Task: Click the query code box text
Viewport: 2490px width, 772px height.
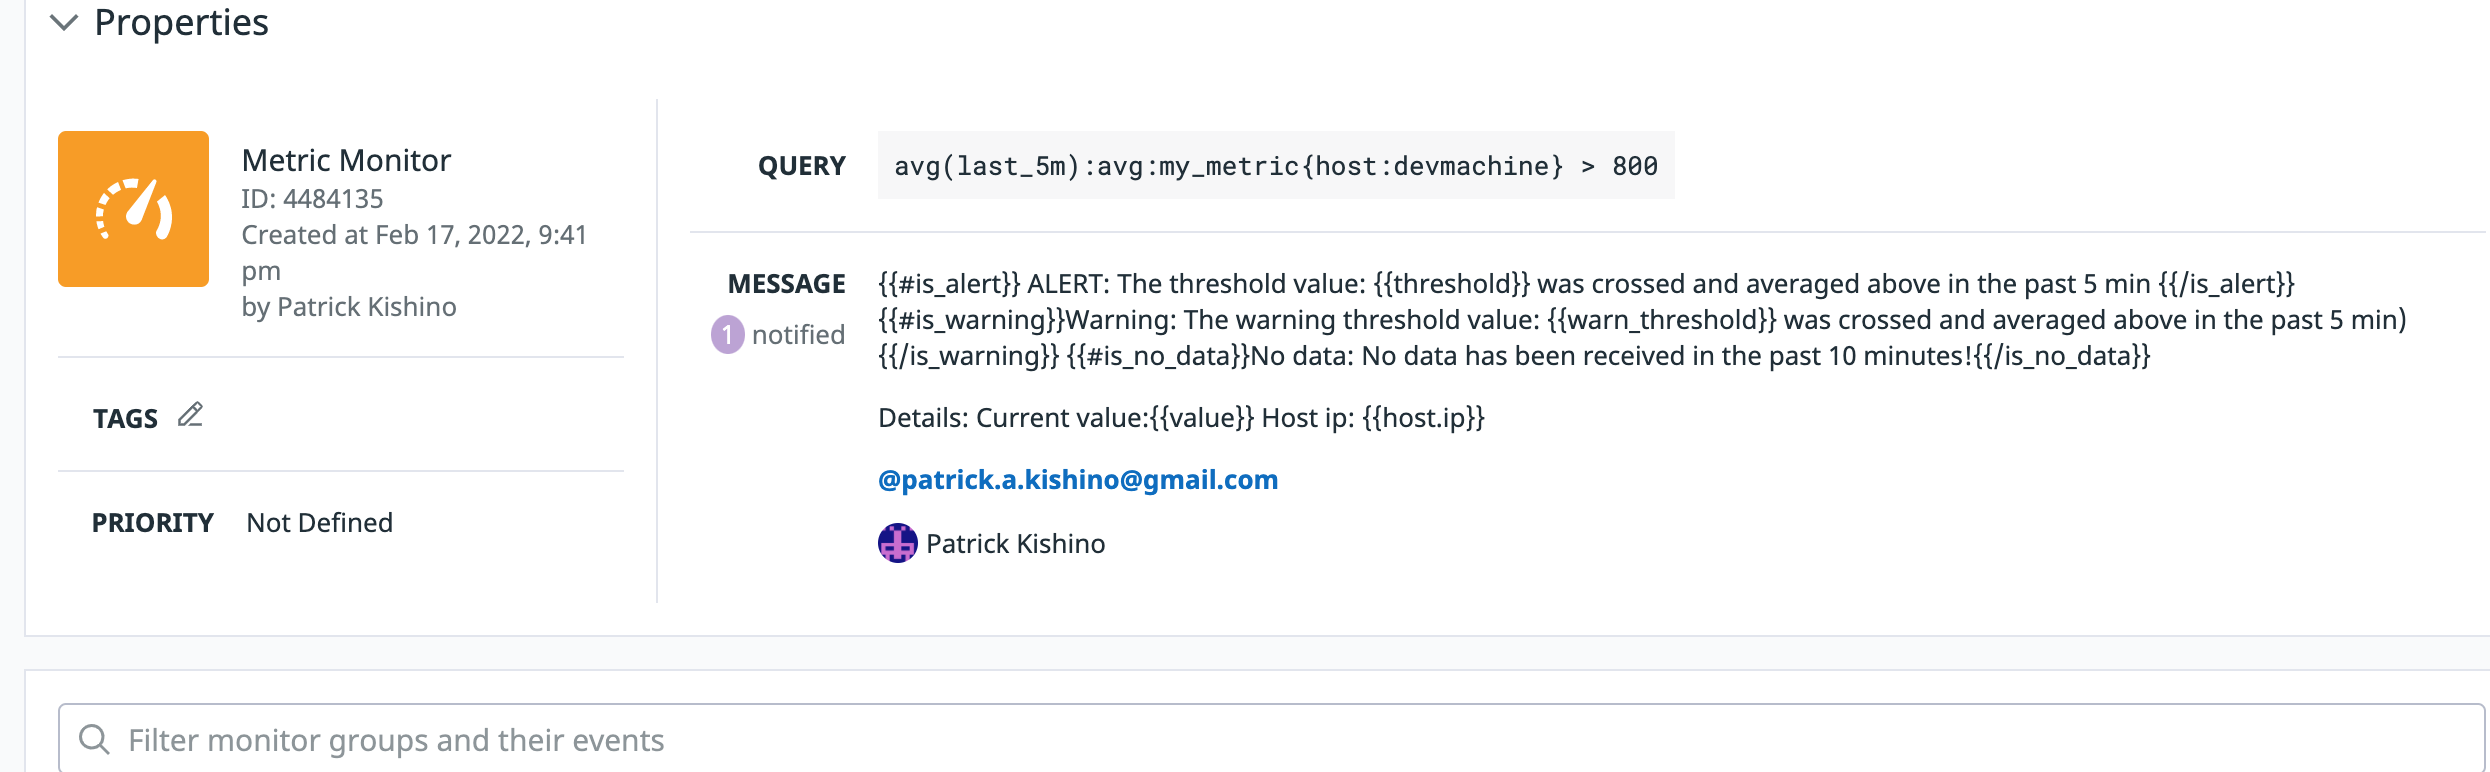Action: coord(1276,165)
